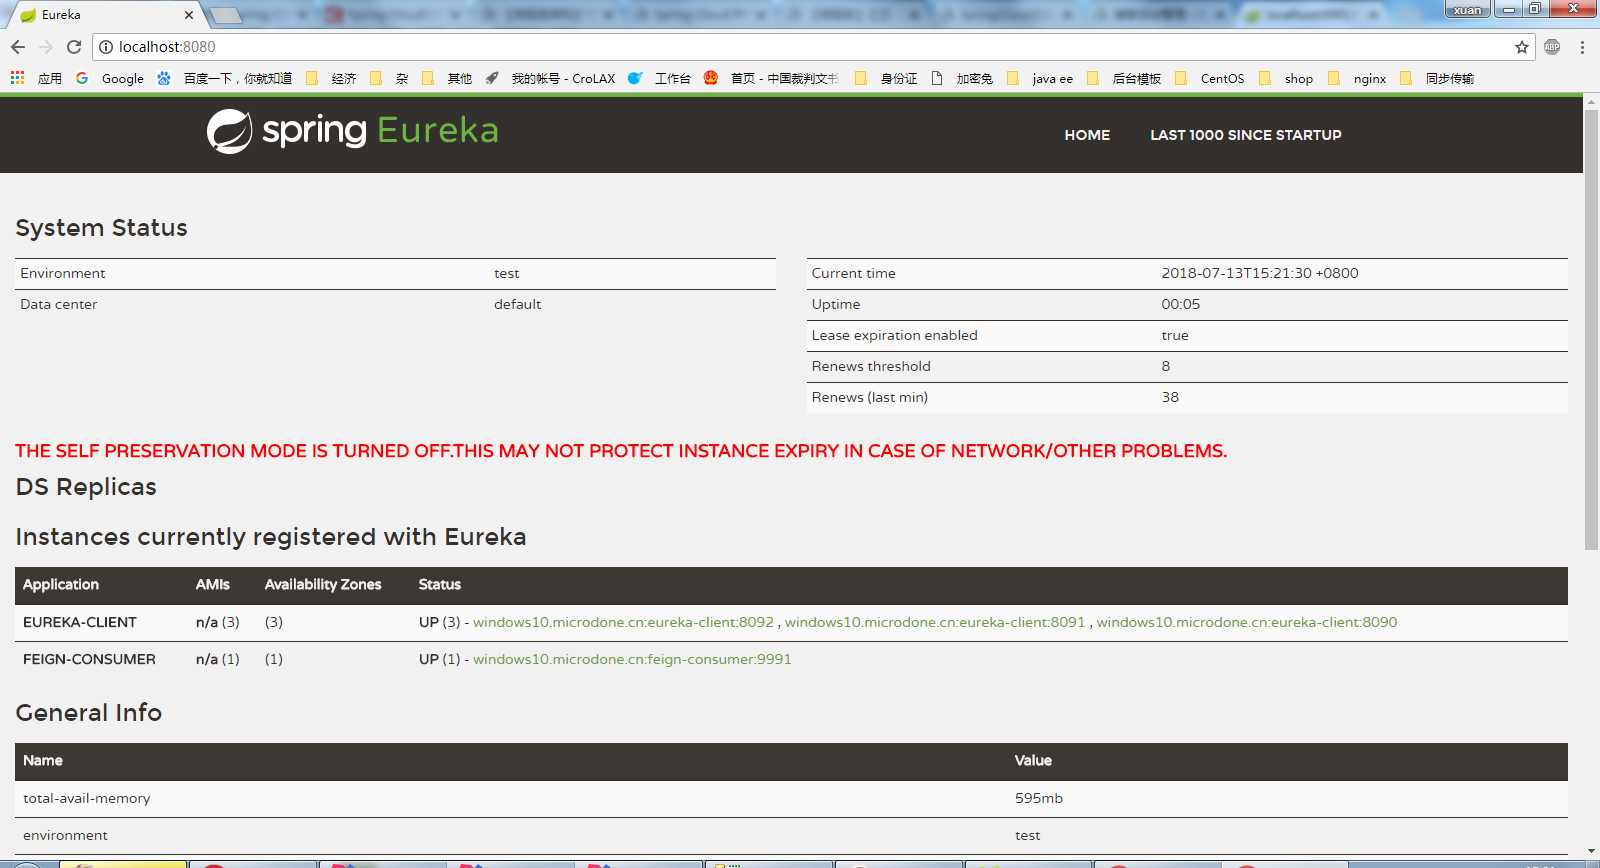
Task: Open the 应用 apps shortcut
Action: click(x=36, y=78)
